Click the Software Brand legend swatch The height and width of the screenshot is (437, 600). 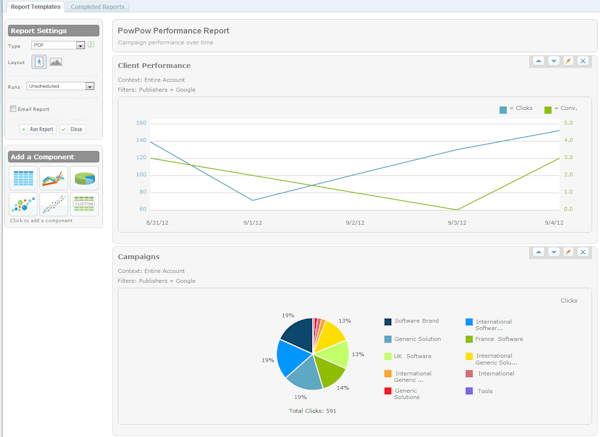pos(387,321)
